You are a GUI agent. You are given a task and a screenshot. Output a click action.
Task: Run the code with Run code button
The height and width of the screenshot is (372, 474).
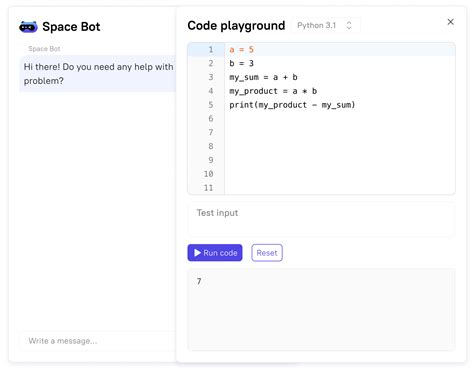tap(215, 253)
